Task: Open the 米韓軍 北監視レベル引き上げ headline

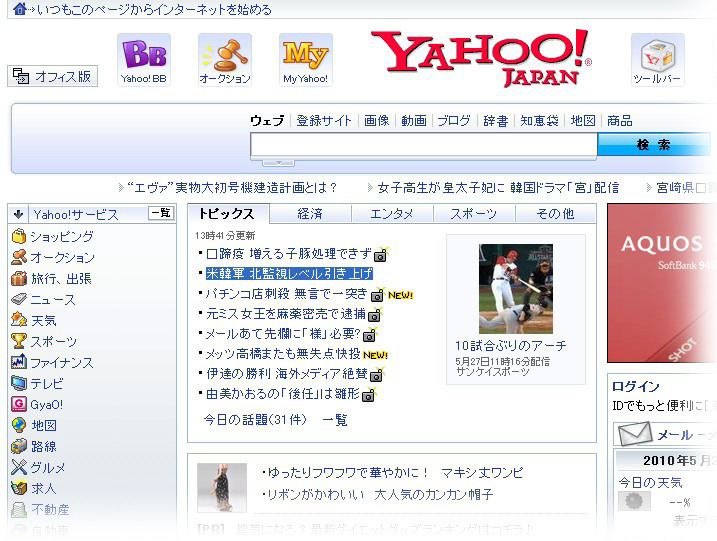Action: [x=289, y=273]
